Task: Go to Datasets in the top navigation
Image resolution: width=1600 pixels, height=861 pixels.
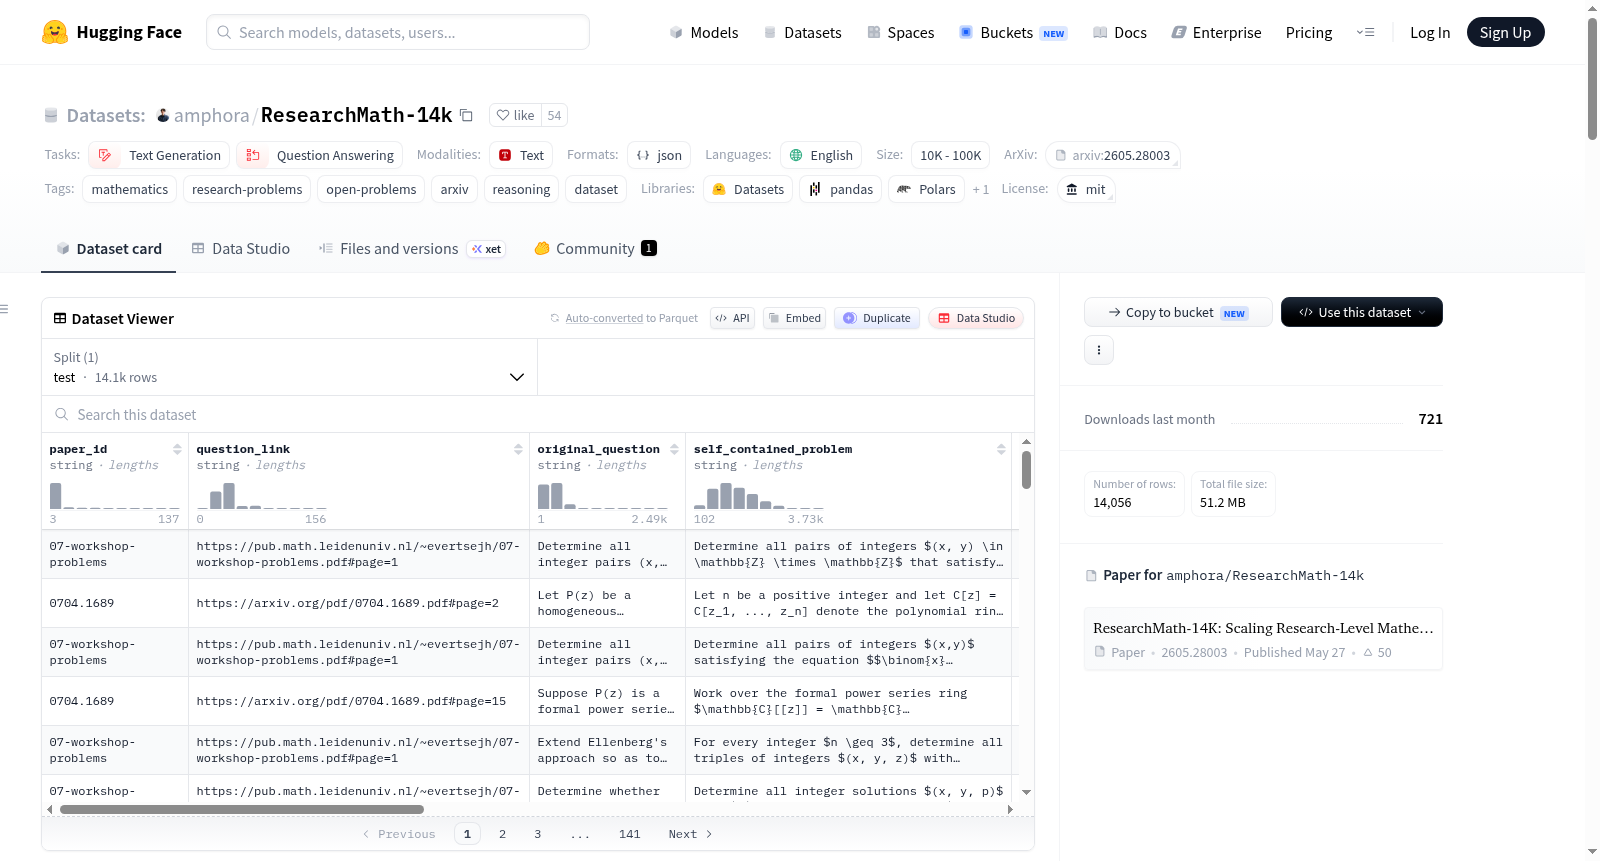Action: tap(802, 33)
